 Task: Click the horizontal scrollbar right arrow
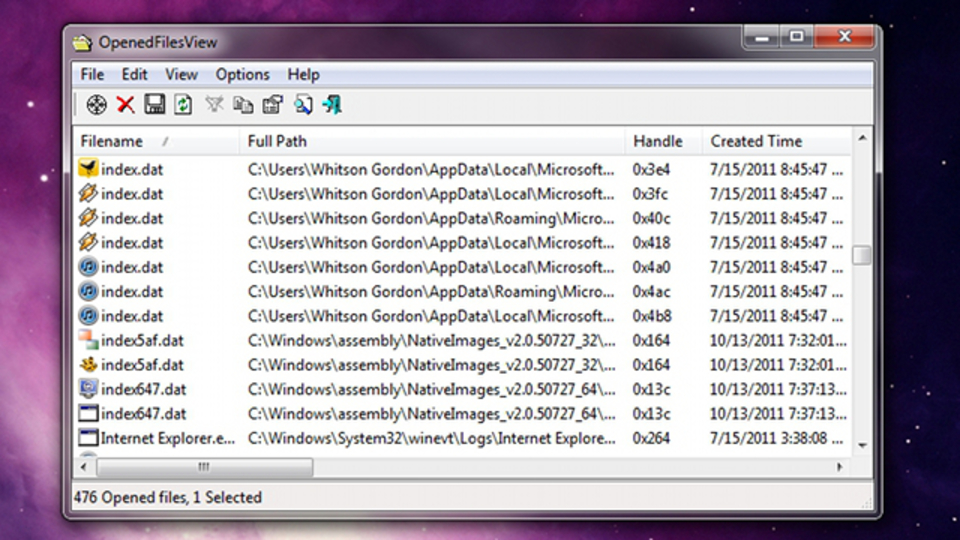pyautogui.click(x=840, y=467)
